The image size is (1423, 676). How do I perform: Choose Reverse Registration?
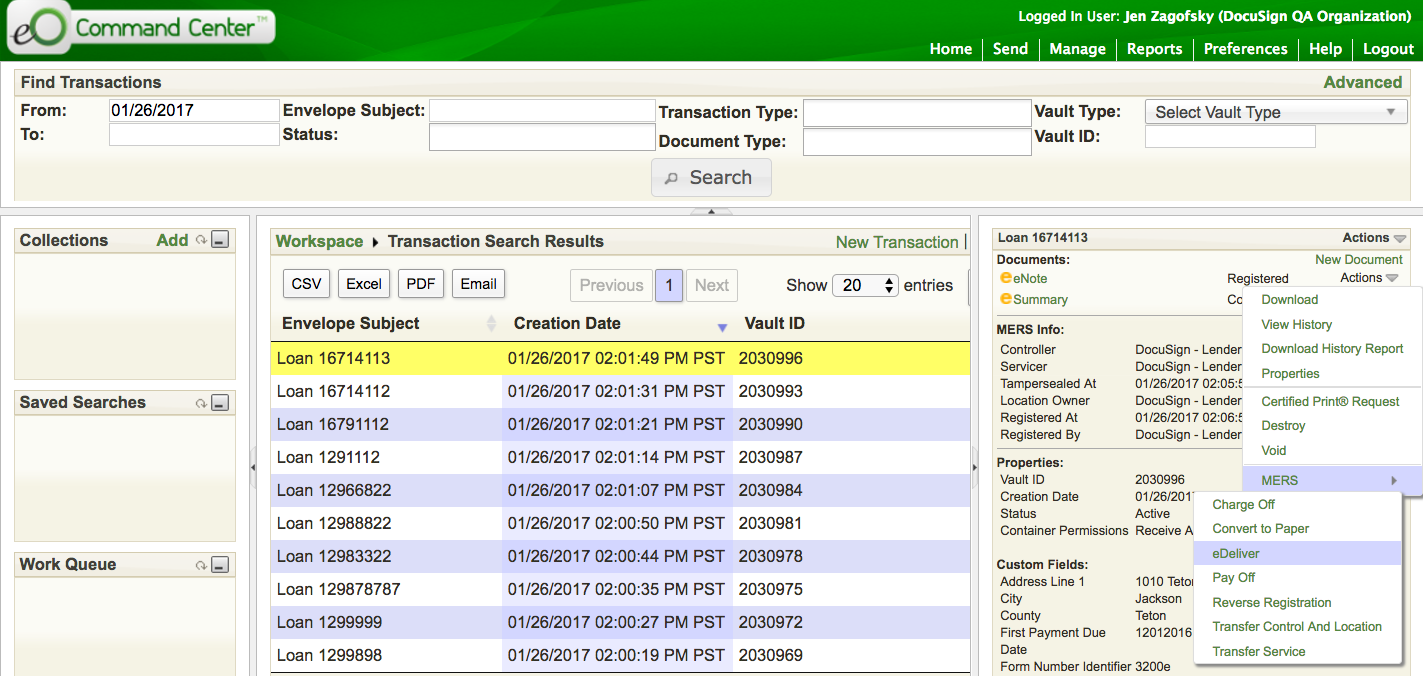[x=1271, y=602]
